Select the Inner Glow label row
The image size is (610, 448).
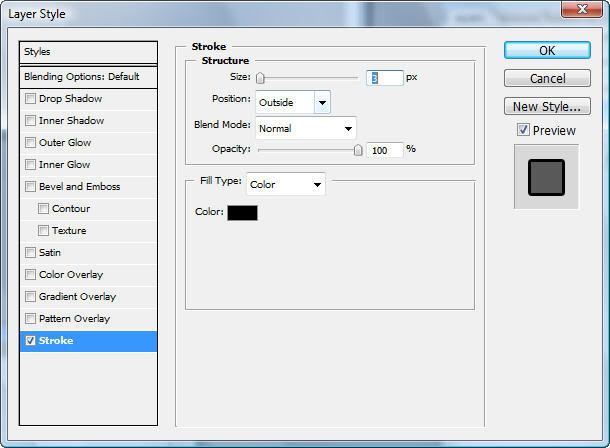click(x=88, y=165)
